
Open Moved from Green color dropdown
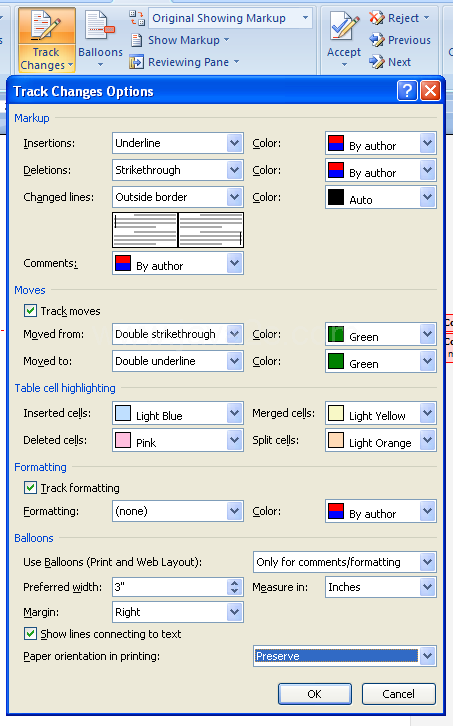click(x=381, y=334)
